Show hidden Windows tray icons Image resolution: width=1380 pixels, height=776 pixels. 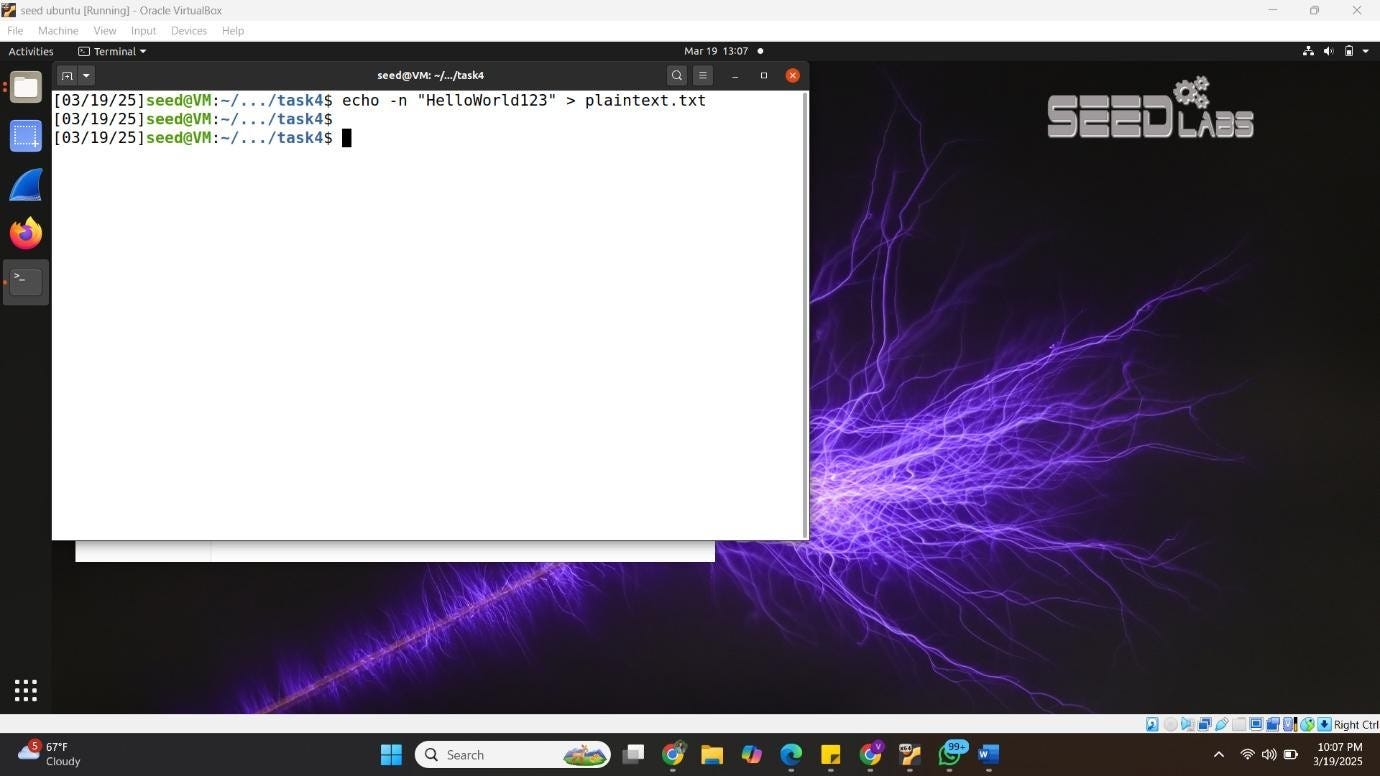(x=1218, y=754)
